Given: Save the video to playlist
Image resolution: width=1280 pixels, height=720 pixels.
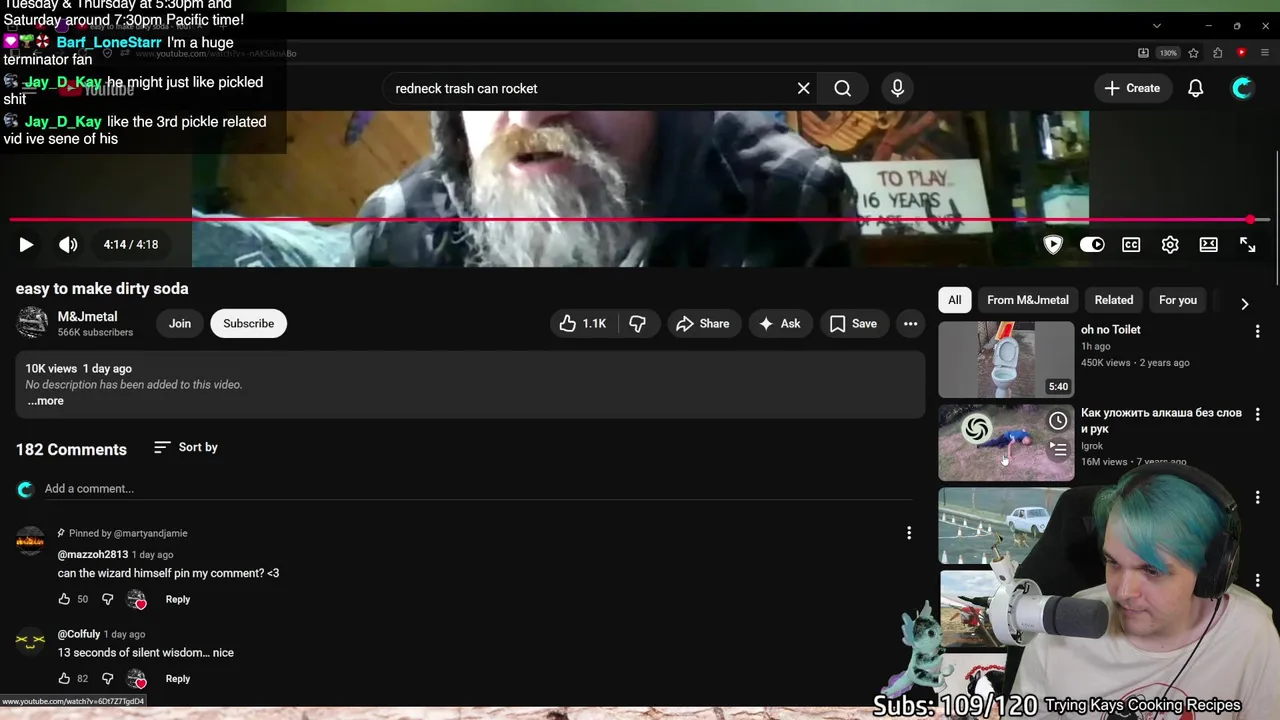Looking at the screenshot, I should click(x=853, y=323).
